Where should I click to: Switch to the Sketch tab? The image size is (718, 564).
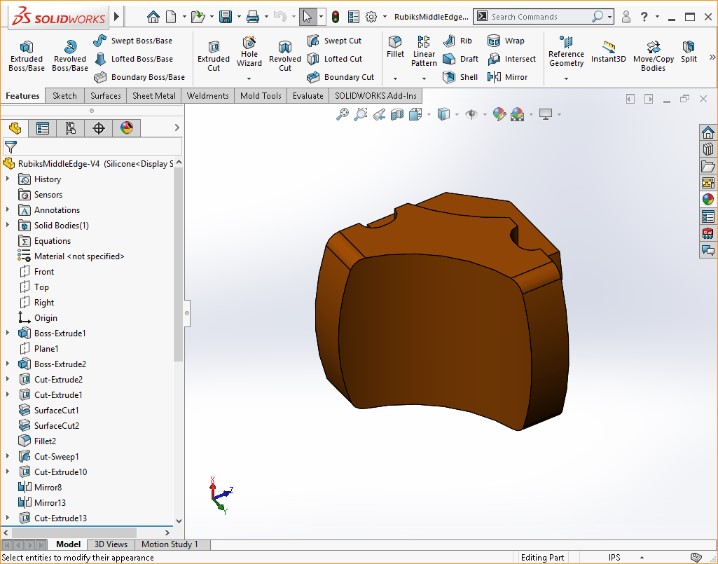(65, 96)
